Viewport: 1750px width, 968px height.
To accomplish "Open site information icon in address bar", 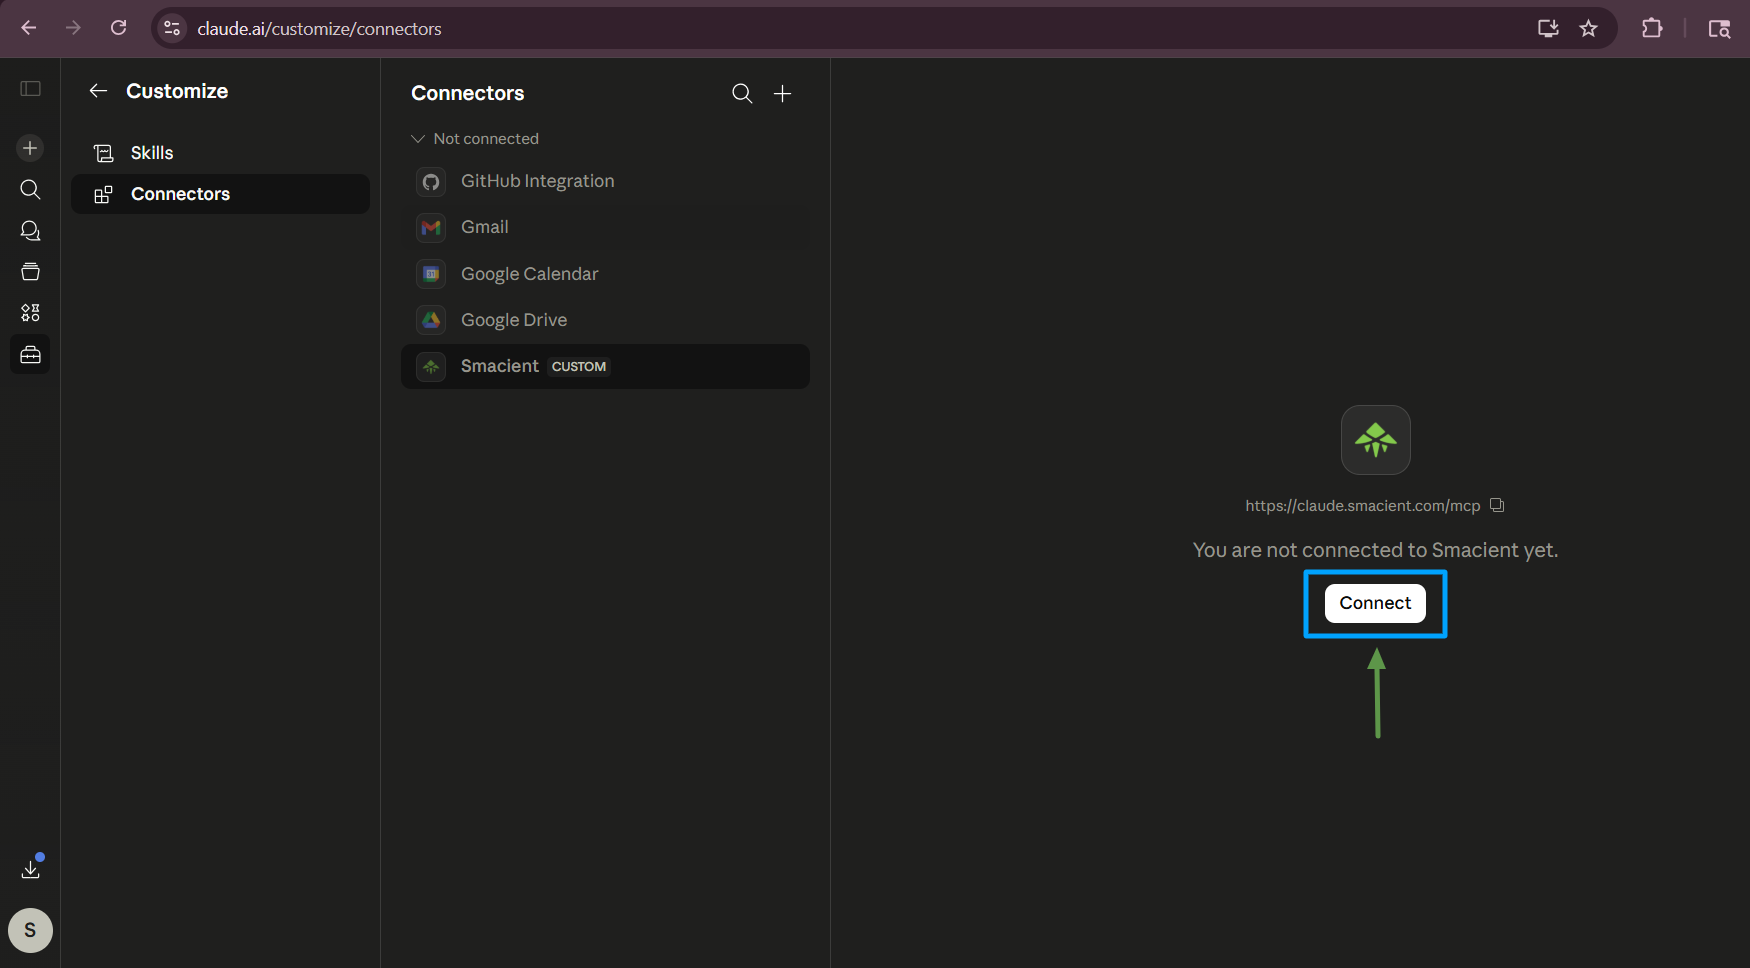I will [x=172, y=28].
